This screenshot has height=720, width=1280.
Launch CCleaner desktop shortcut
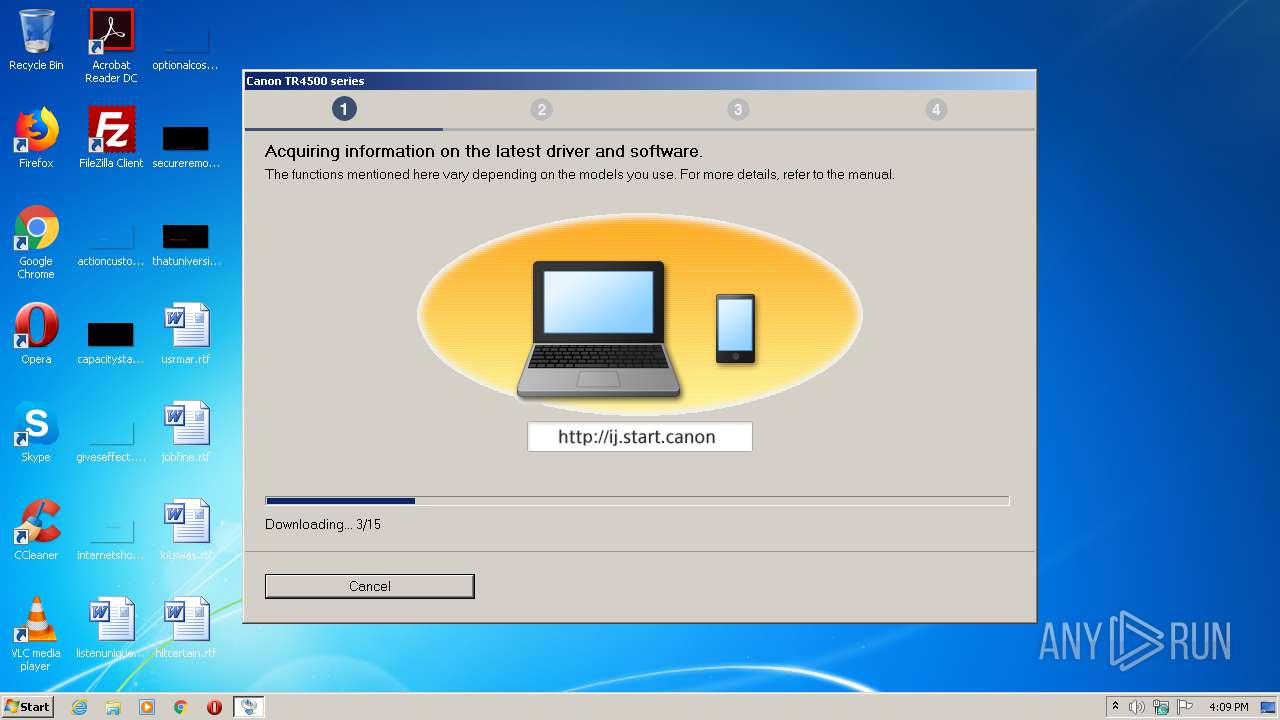(36, 530)
